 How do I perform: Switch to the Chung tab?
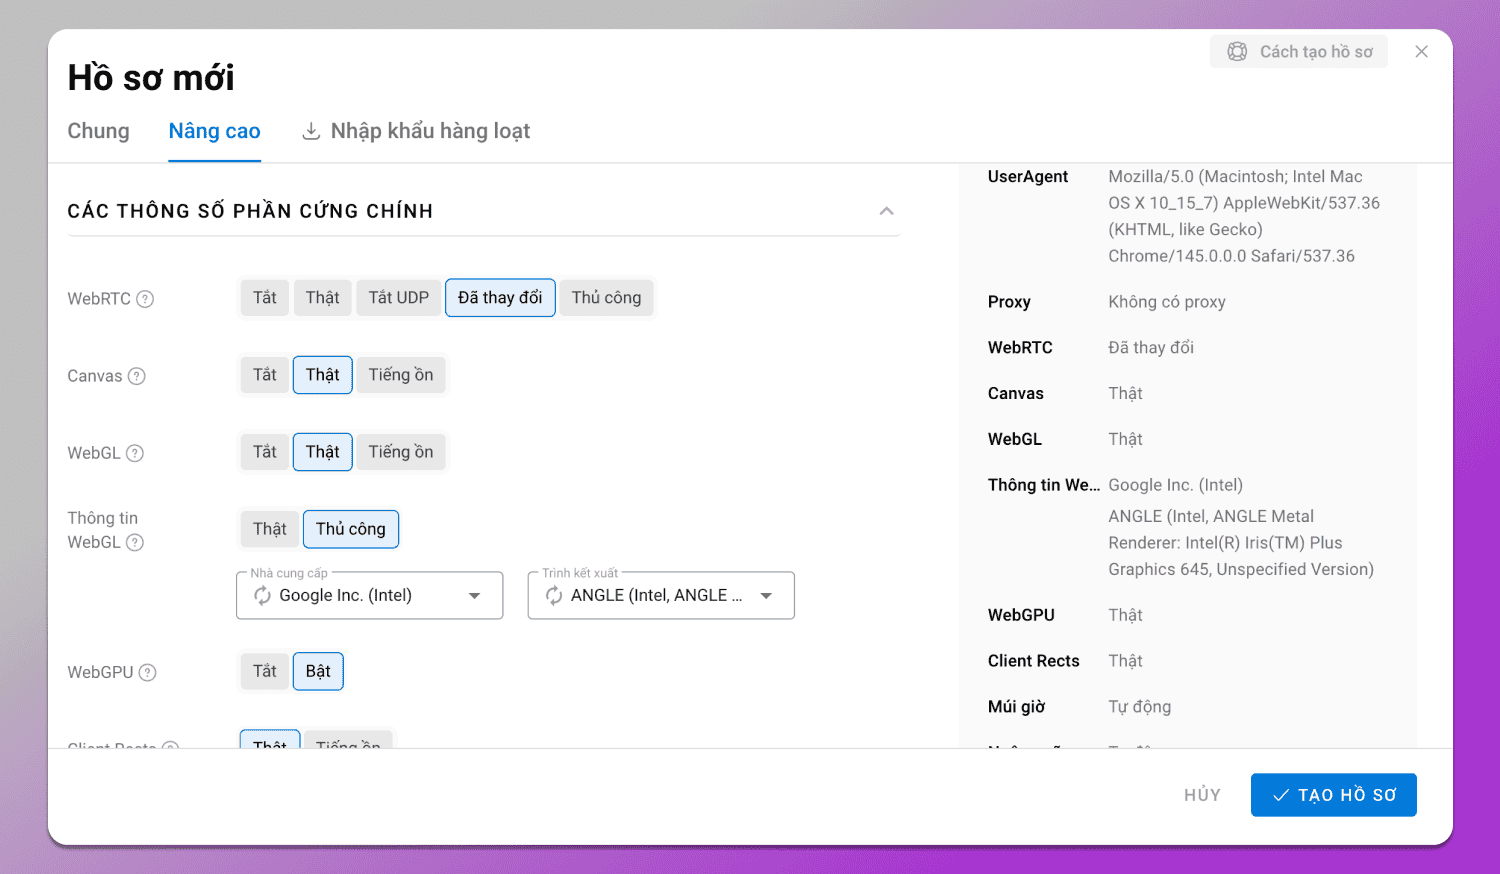(98, 131)
